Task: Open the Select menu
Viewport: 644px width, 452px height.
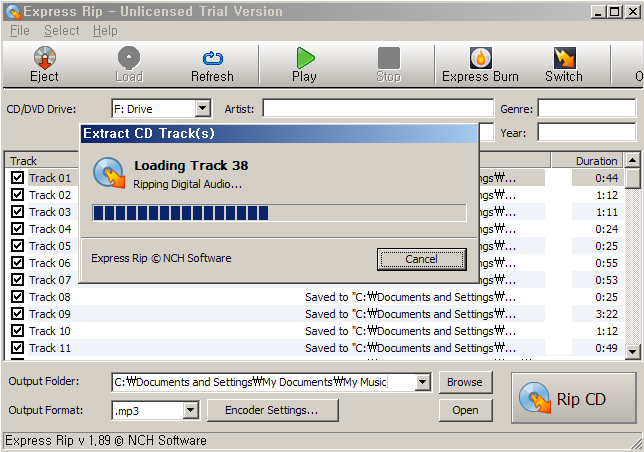Action: coord(62,31)
